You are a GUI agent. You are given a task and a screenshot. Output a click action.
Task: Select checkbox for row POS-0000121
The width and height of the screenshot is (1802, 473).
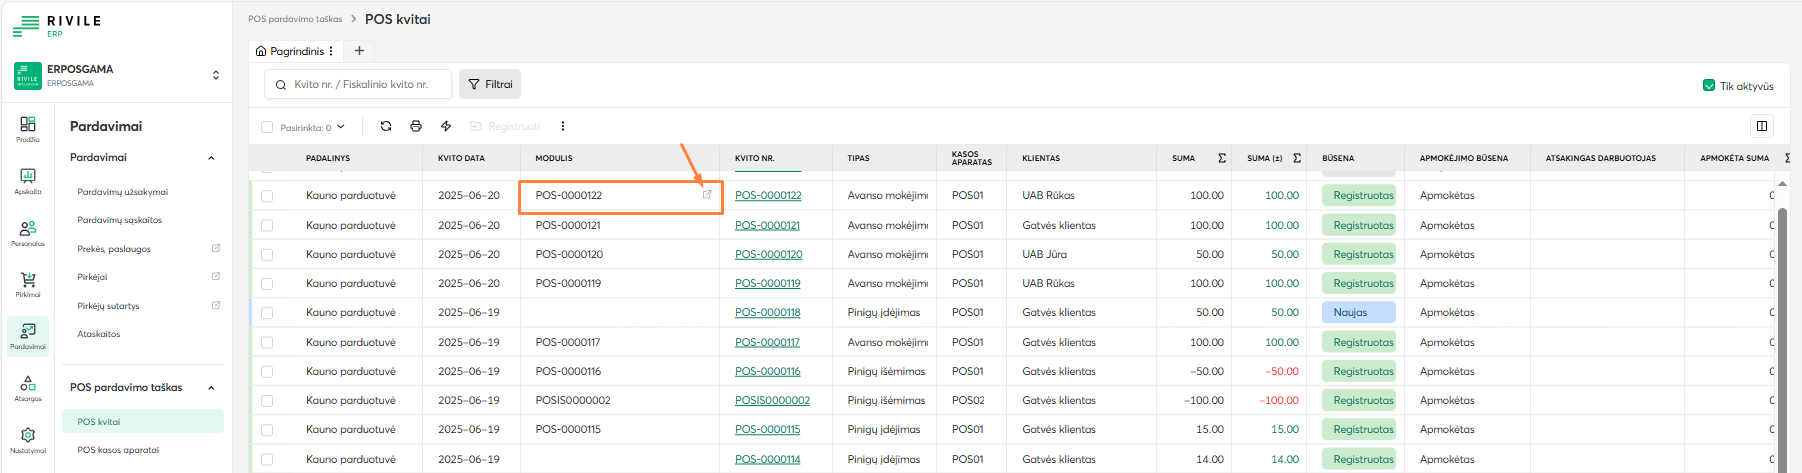tap(267, 226)
